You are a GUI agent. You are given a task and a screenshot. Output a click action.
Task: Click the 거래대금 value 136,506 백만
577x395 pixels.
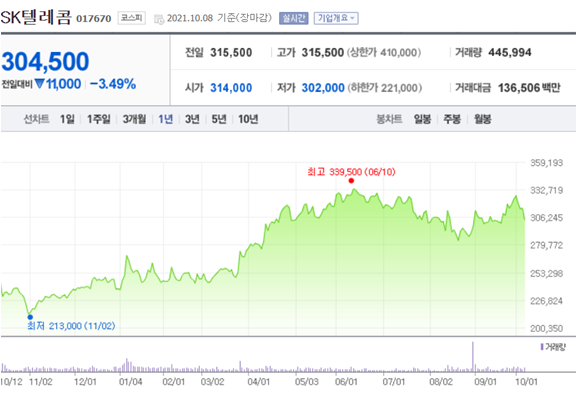[x=529, y=88]
